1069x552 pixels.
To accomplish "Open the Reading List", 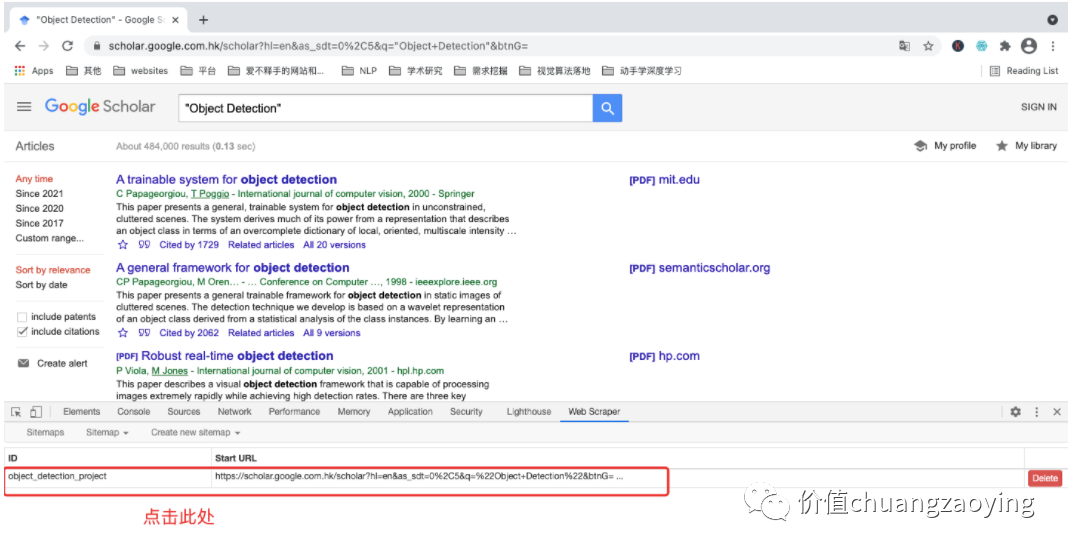I will point(1024,71).
